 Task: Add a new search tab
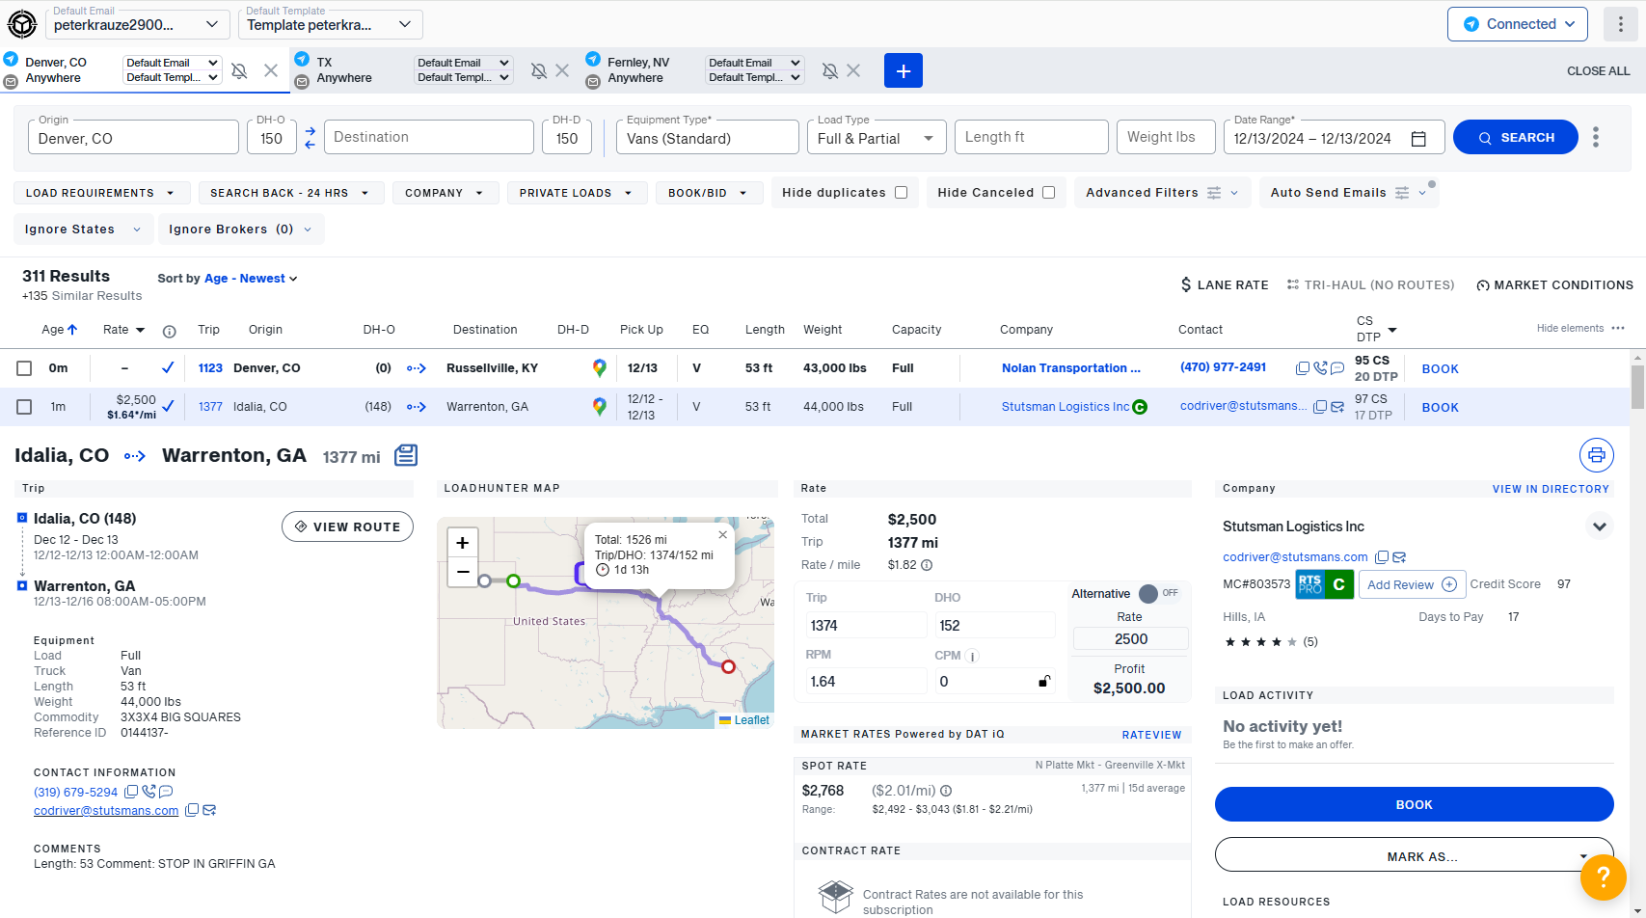(x=902, y=71)
